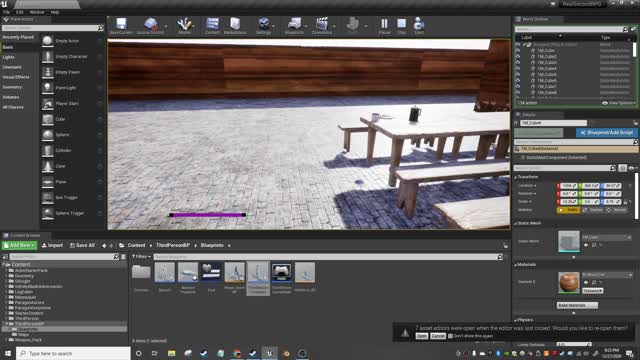Click the Save Current toolbar icon
640x360 pixels.
tap(121, 25)
